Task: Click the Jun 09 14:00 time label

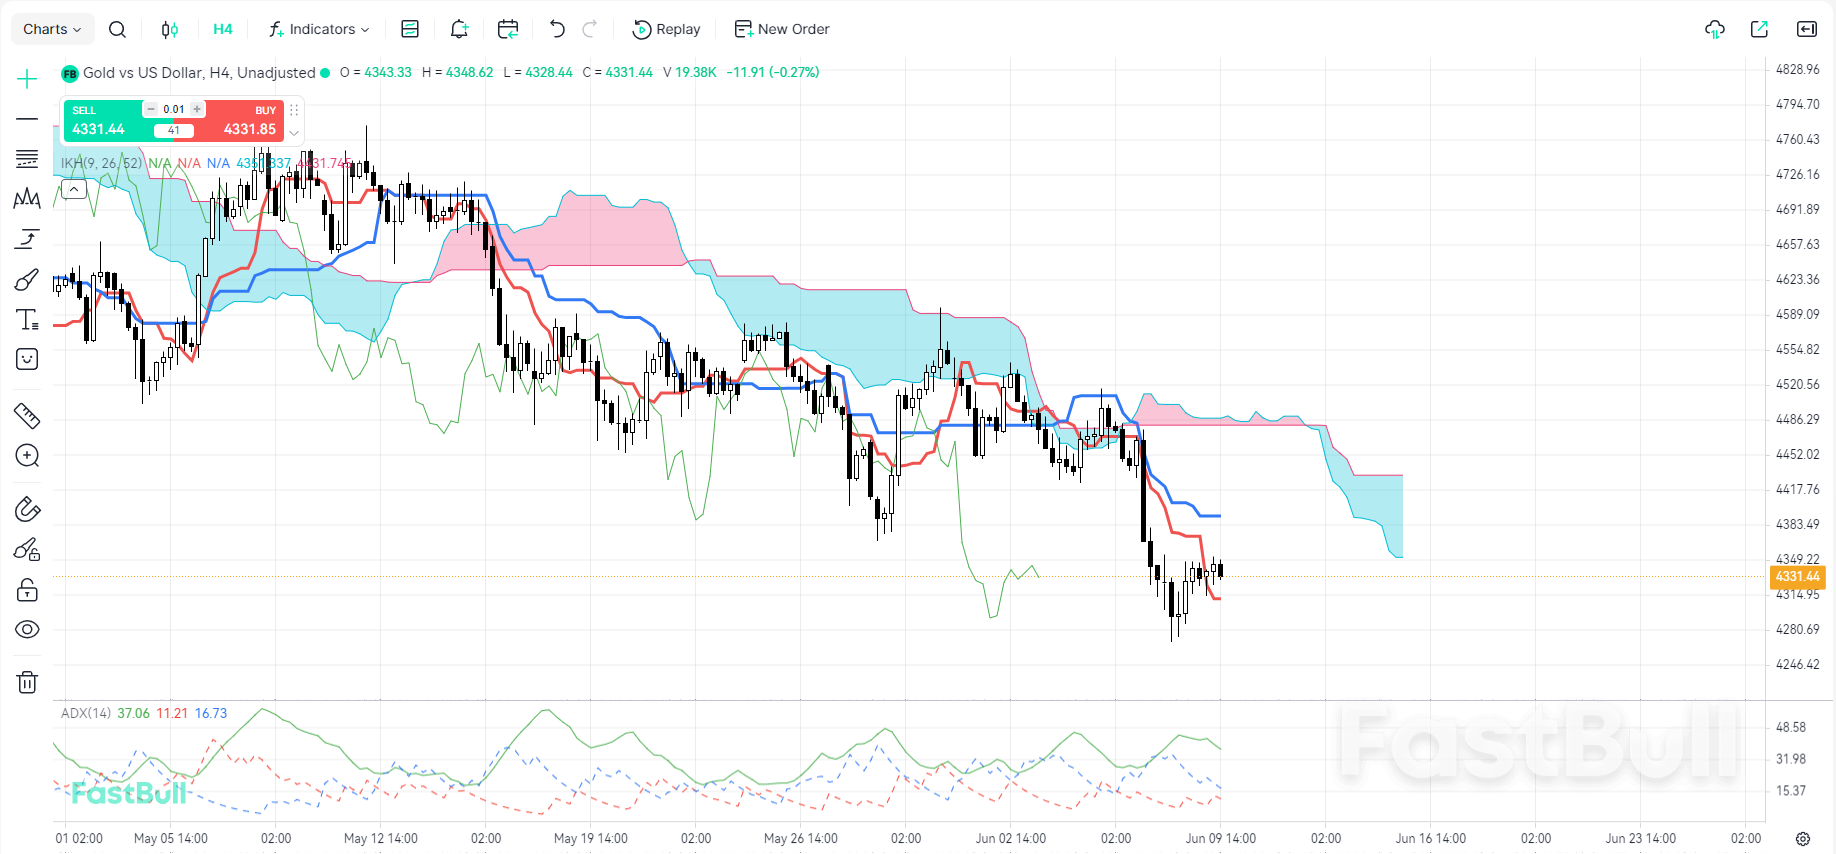Action: point(1221,838)
